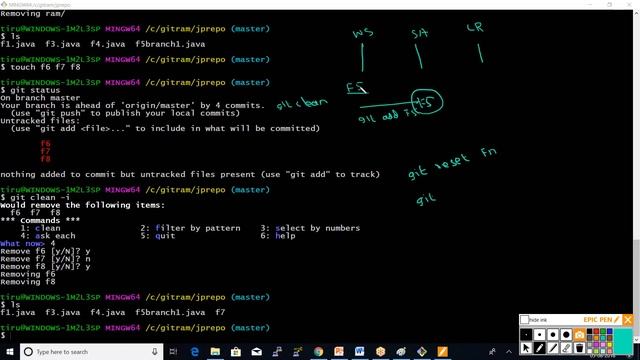640x360 pixels.
Task: Open PowerPoint from the taskbar
Action: coord(339,351)
